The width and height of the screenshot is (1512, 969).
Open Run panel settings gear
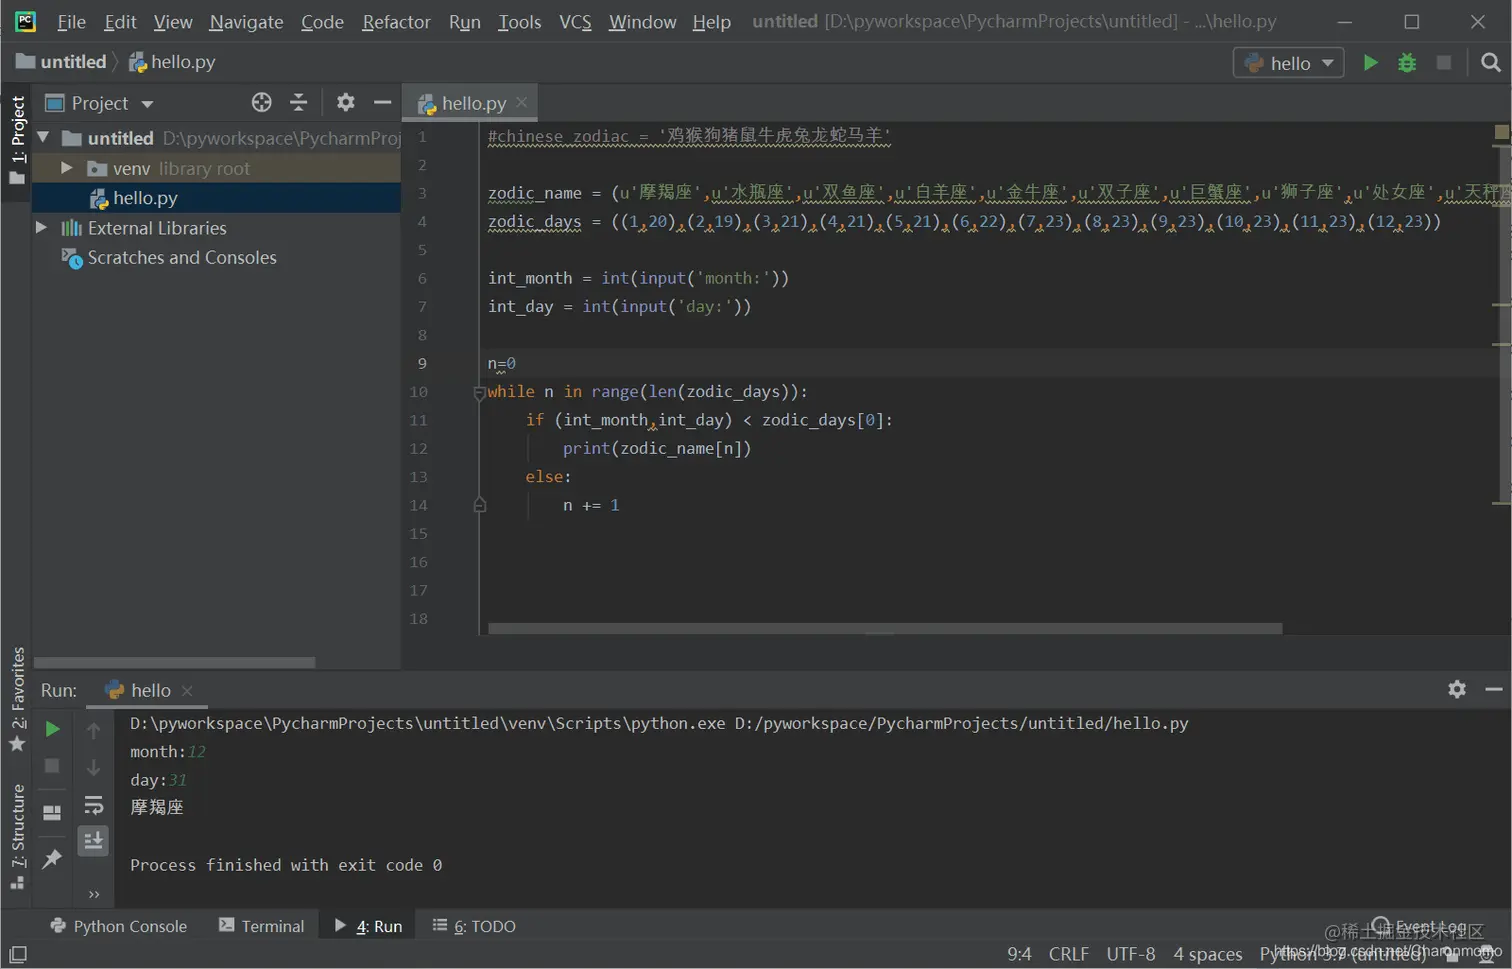click(x=1457, y=689)
